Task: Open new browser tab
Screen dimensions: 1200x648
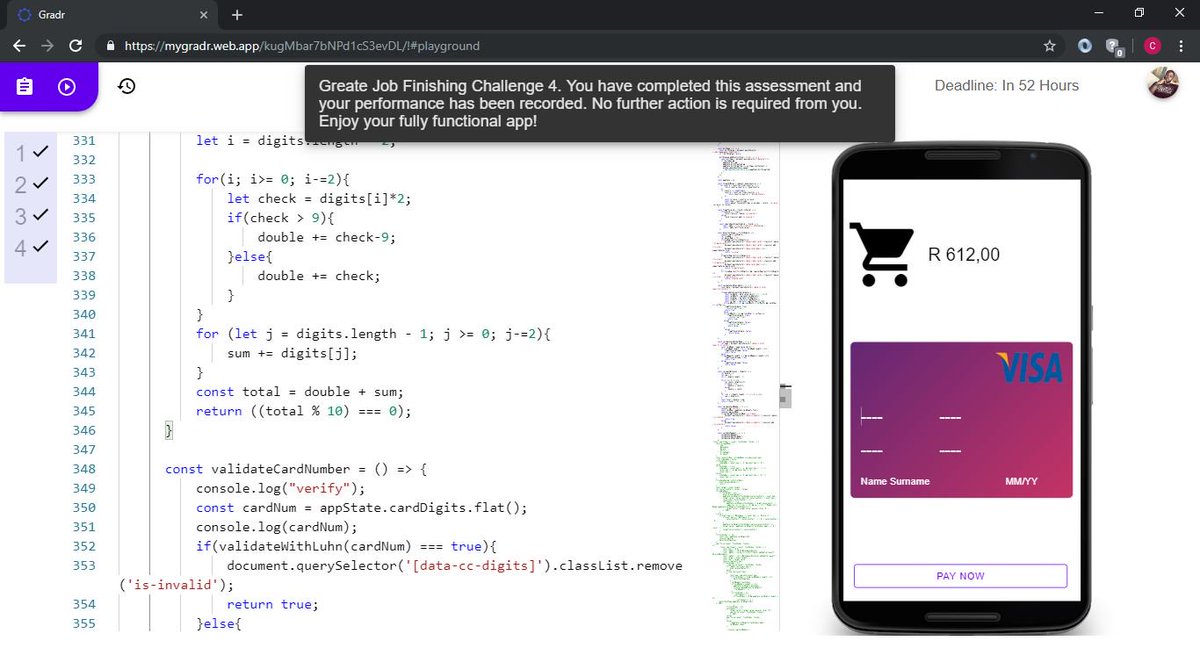Action: click(237, 15)
